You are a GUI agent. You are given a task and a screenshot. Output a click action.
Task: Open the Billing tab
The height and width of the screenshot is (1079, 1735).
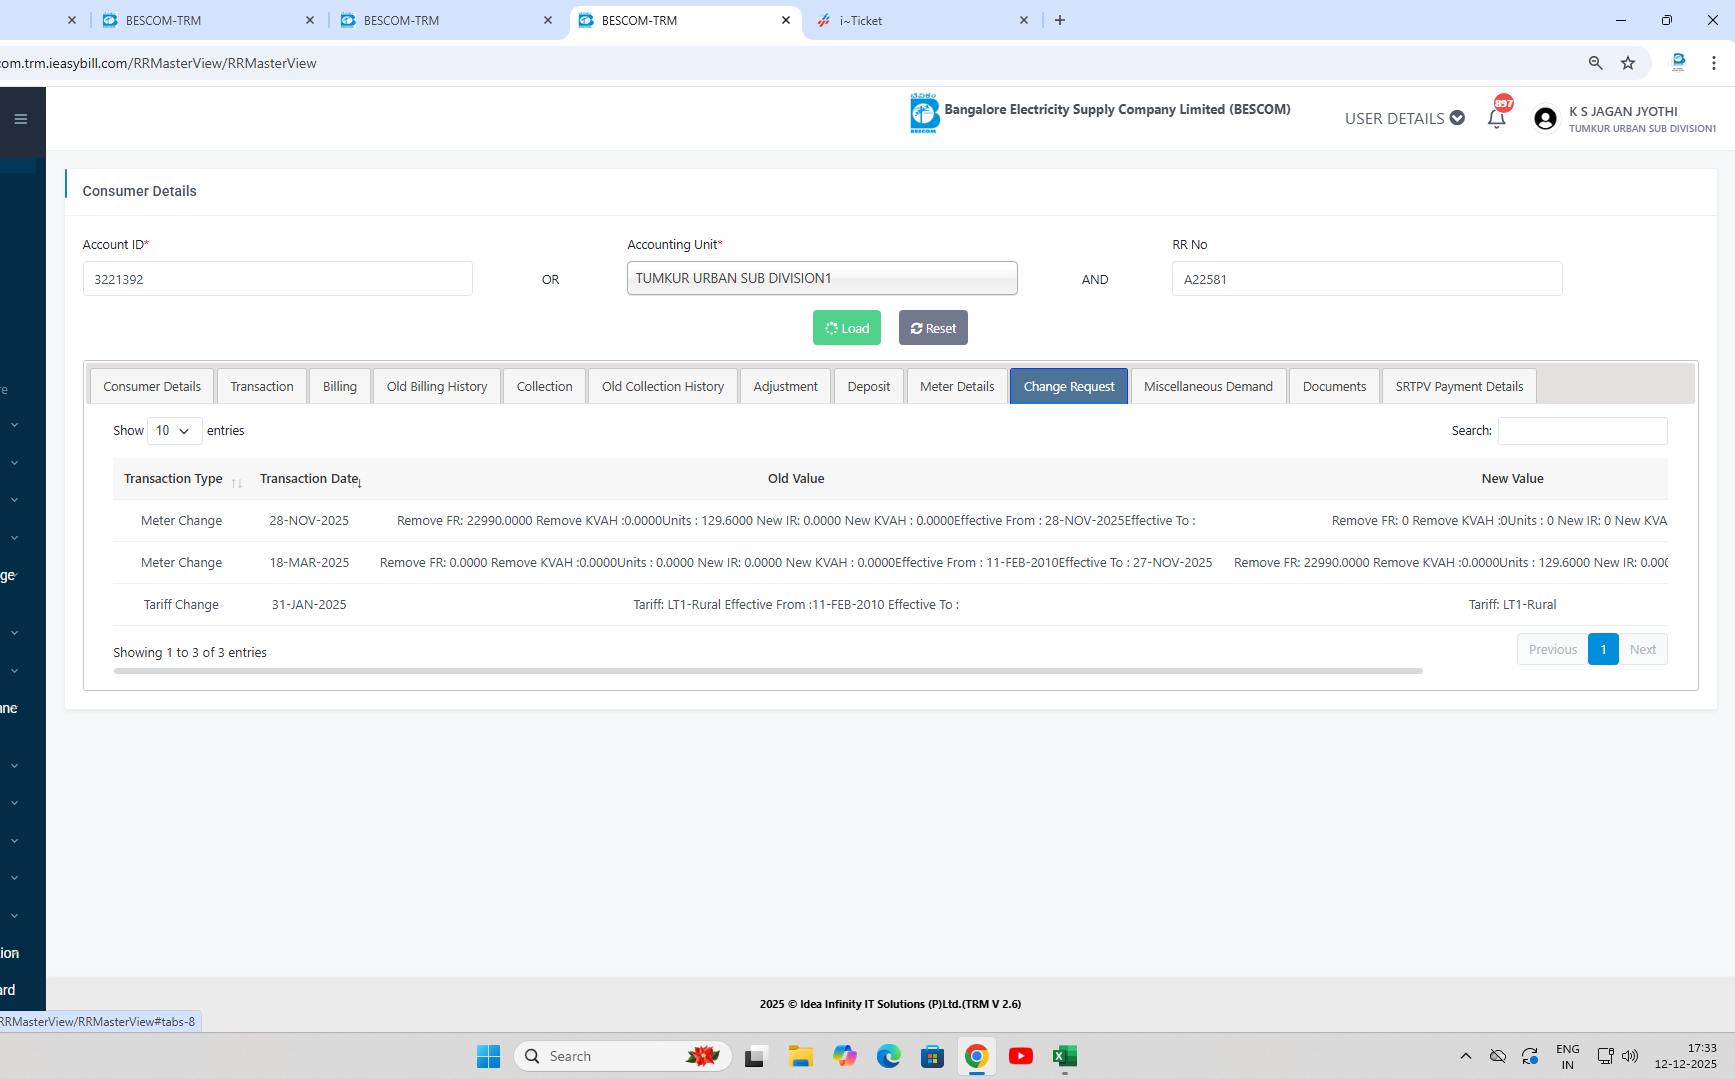click(x=340, y=387)
